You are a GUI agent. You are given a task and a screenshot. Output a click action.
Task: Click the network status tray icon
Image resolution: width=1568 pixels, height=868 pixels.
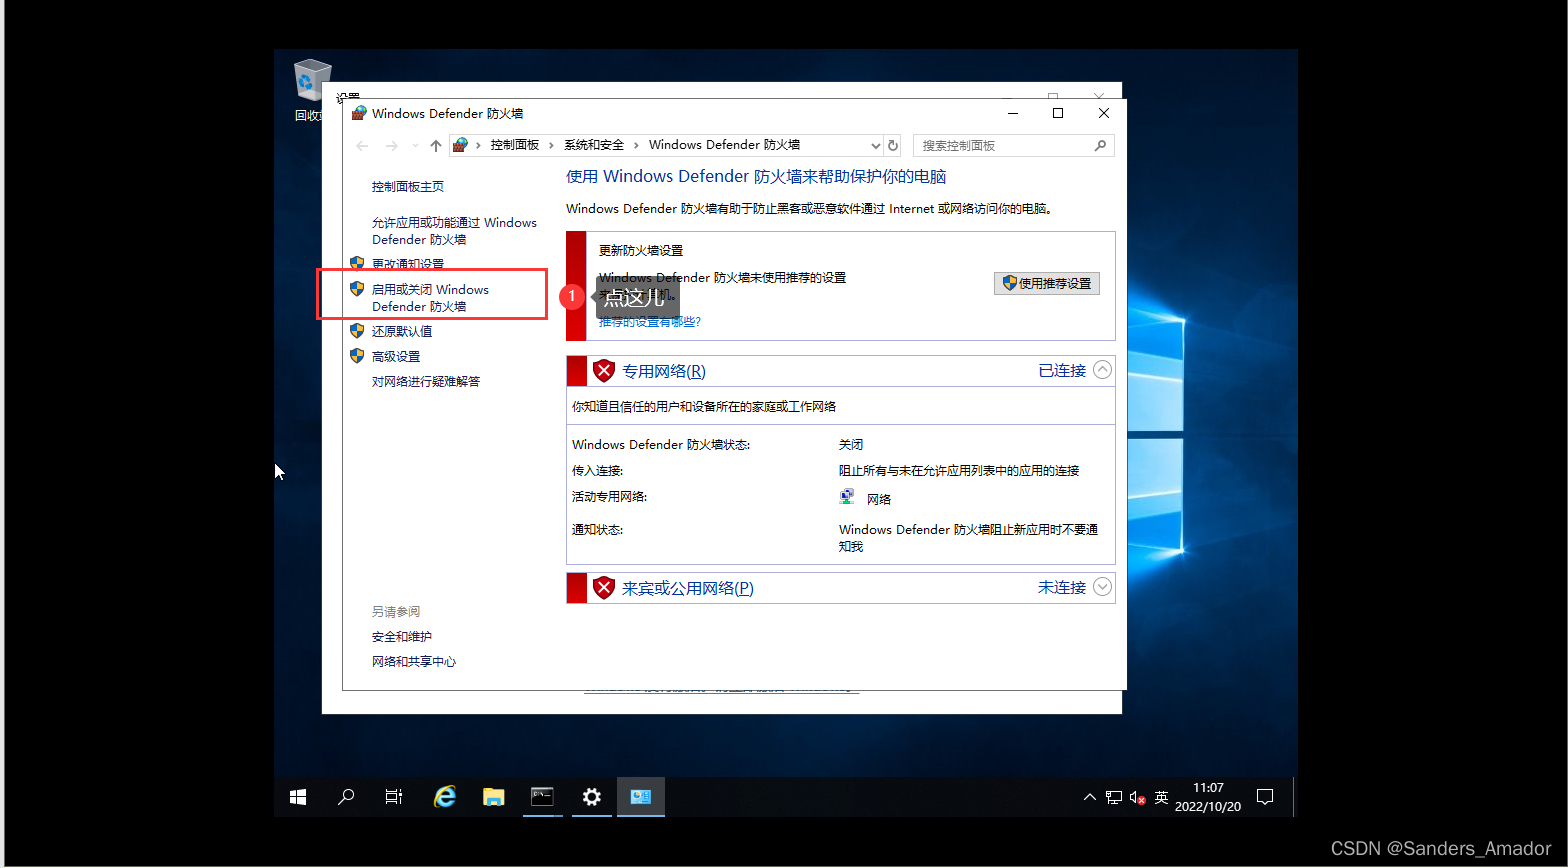point(1114,797)
